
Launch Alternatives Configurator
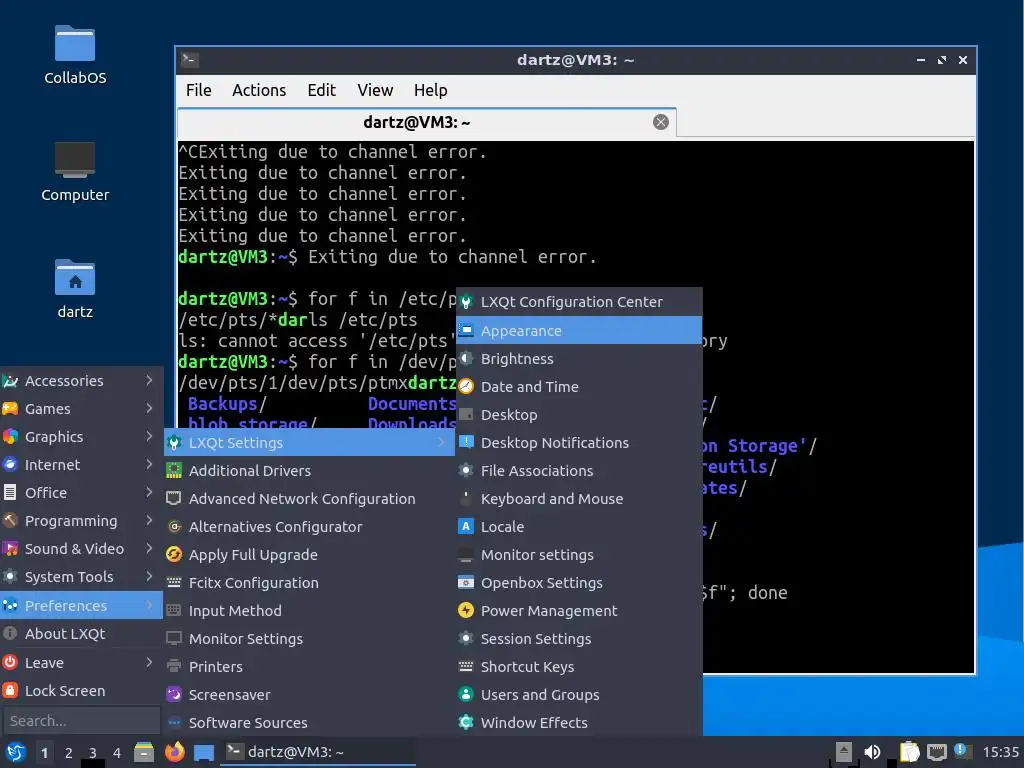click(309, 527)
